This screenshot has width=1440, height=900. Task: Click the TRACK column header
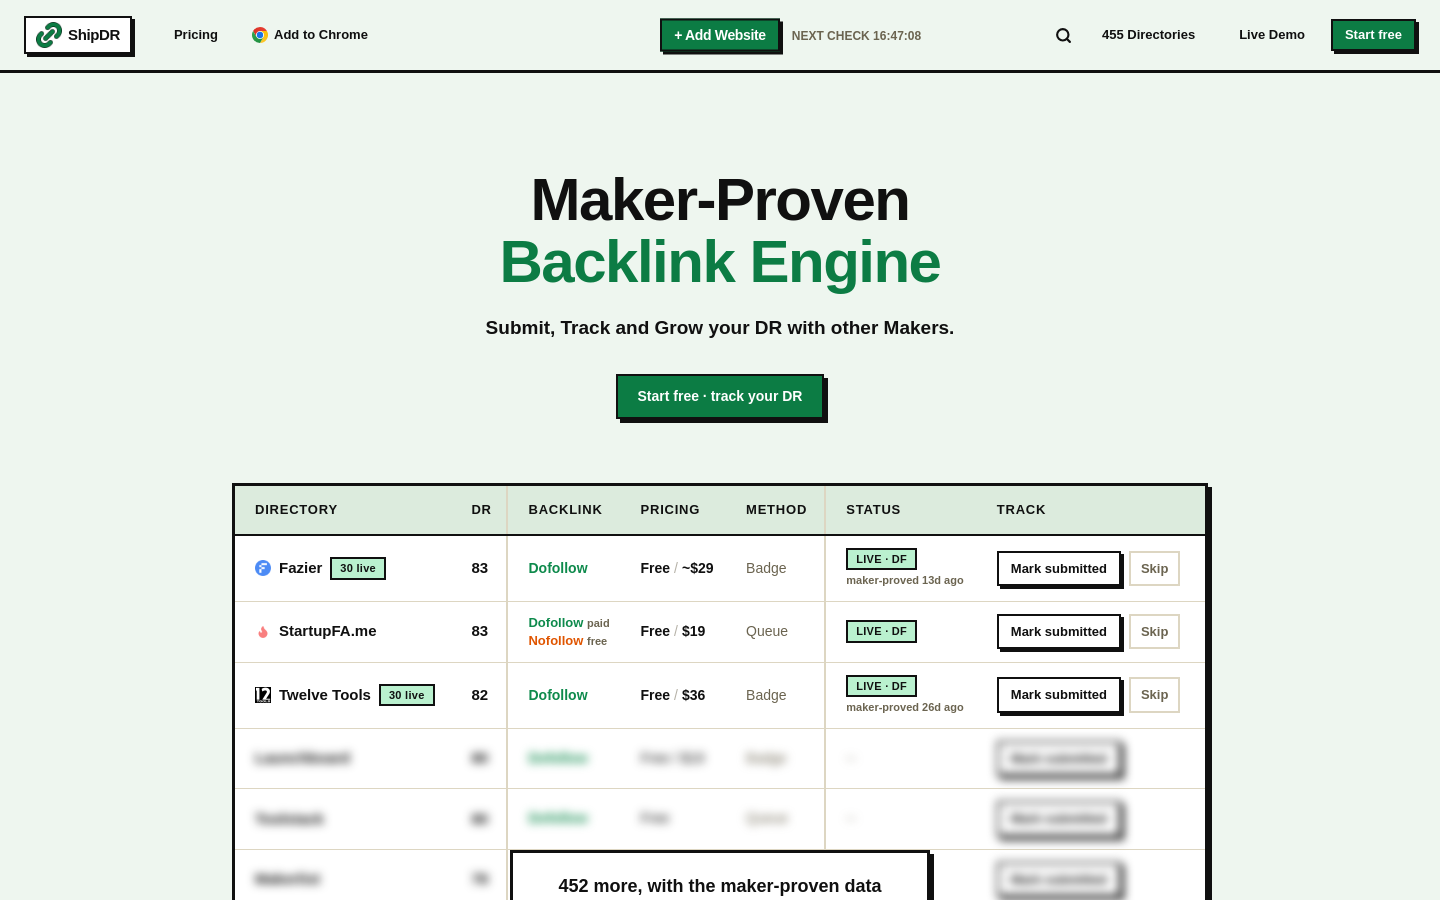coord(1021,510)
